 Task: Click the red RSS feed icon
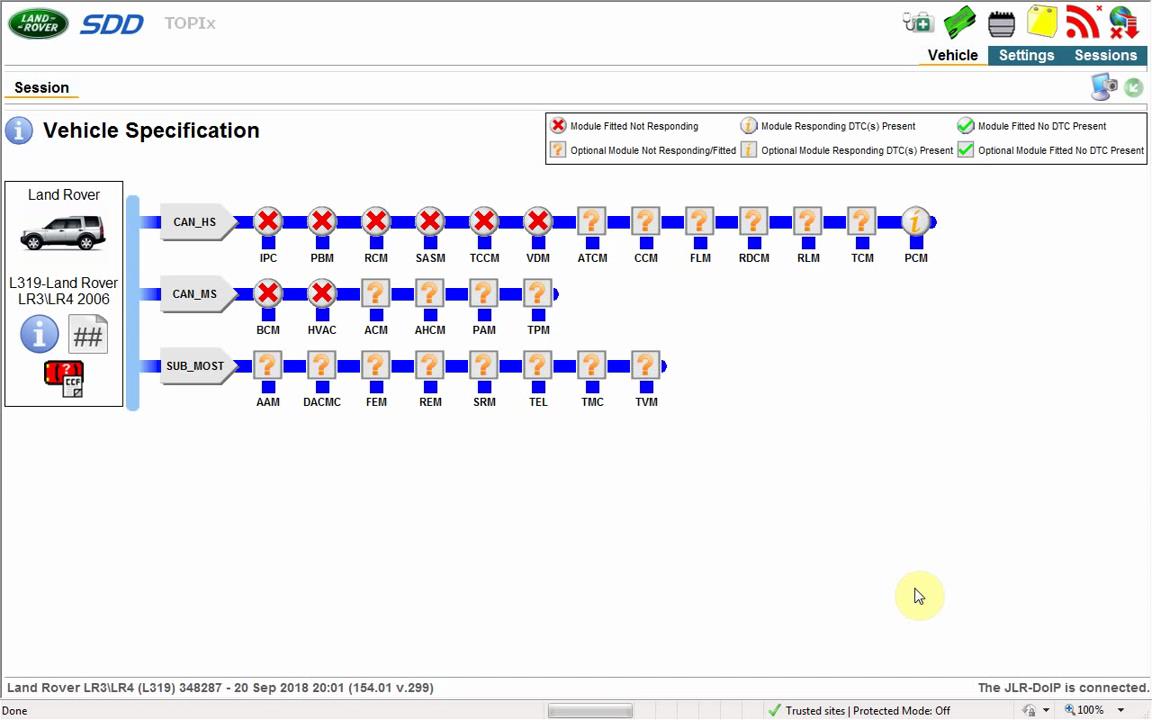1083,21
